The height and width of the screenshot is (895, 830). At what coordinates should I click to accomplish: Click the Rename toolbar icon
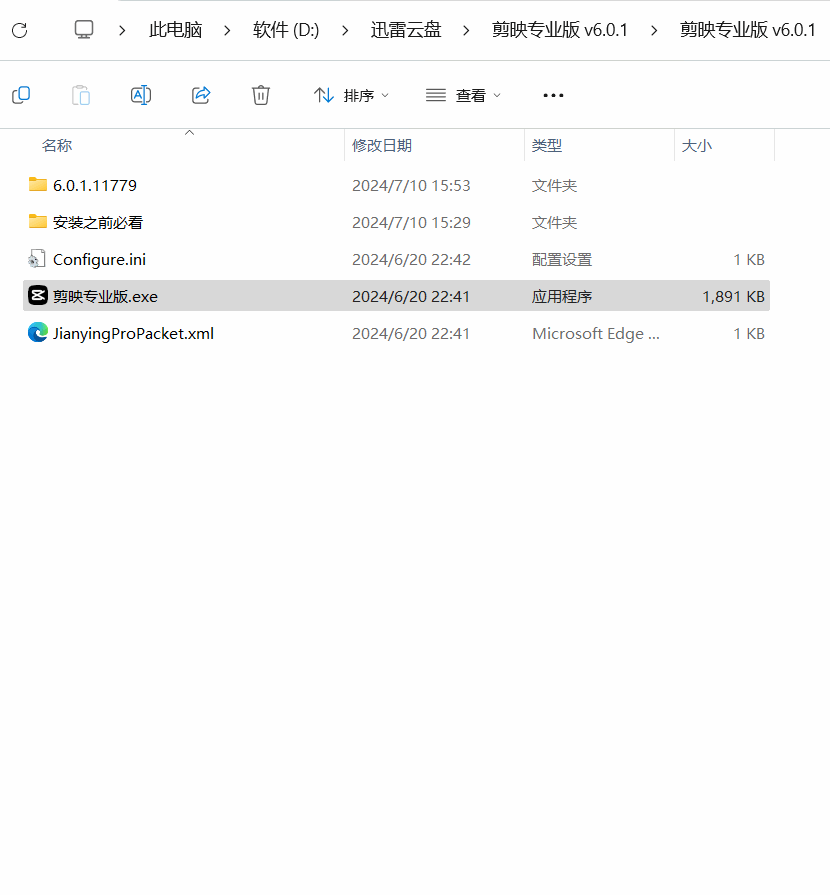141,95
